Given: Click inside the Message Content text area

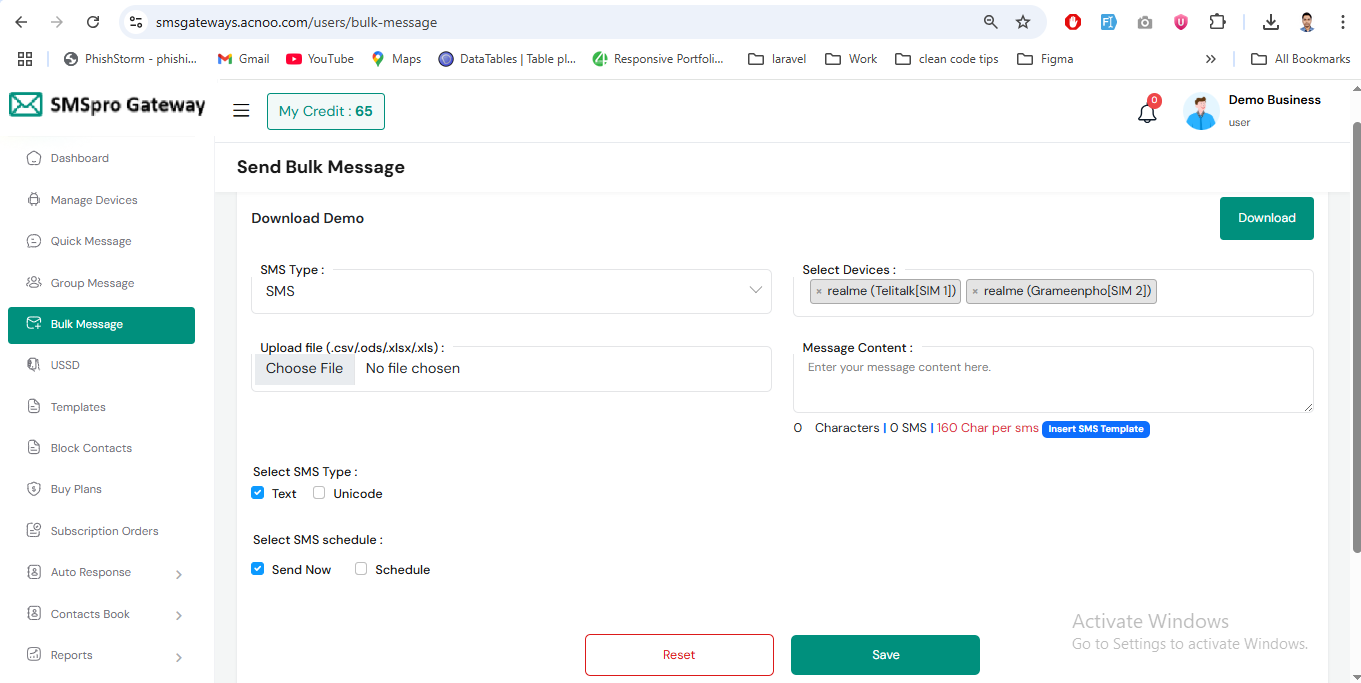Looking at the screenshot, I should (1052, 380).
